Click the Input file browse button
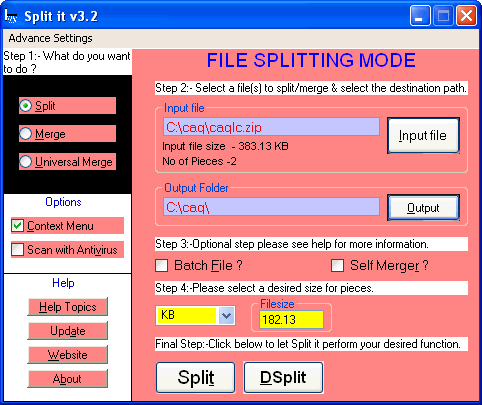Viewport: 482px width, 405px height. pyautogui.click(x=423, y=136)
